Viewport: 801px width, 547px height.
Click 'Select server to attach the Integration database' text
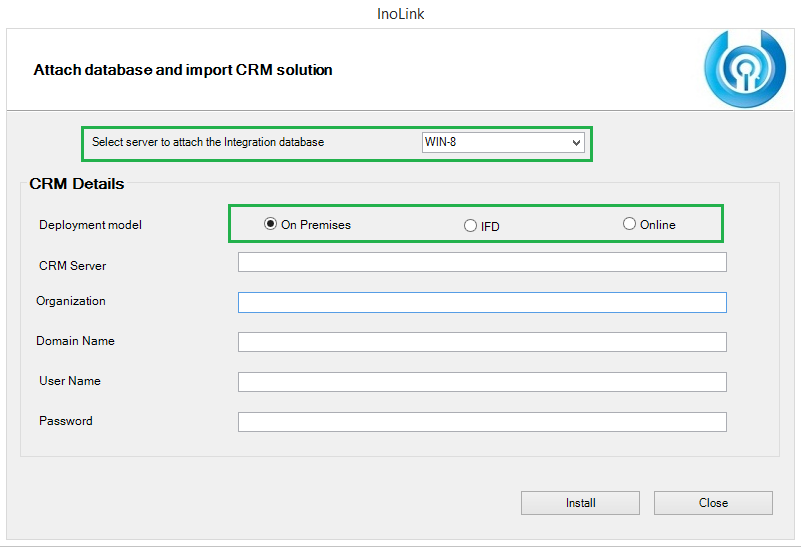(x=208, y=142)
